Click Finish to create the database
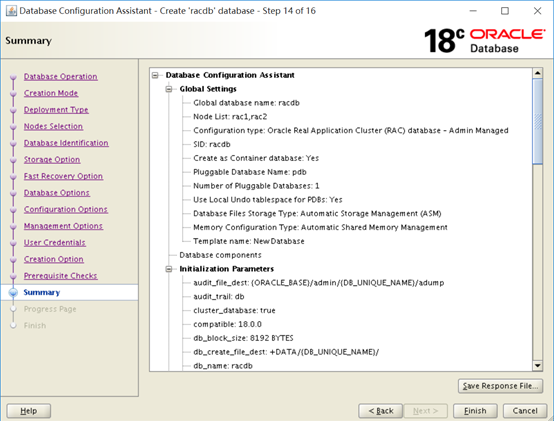554x421 pixels. pyautogui.click(x=475, y=411)
